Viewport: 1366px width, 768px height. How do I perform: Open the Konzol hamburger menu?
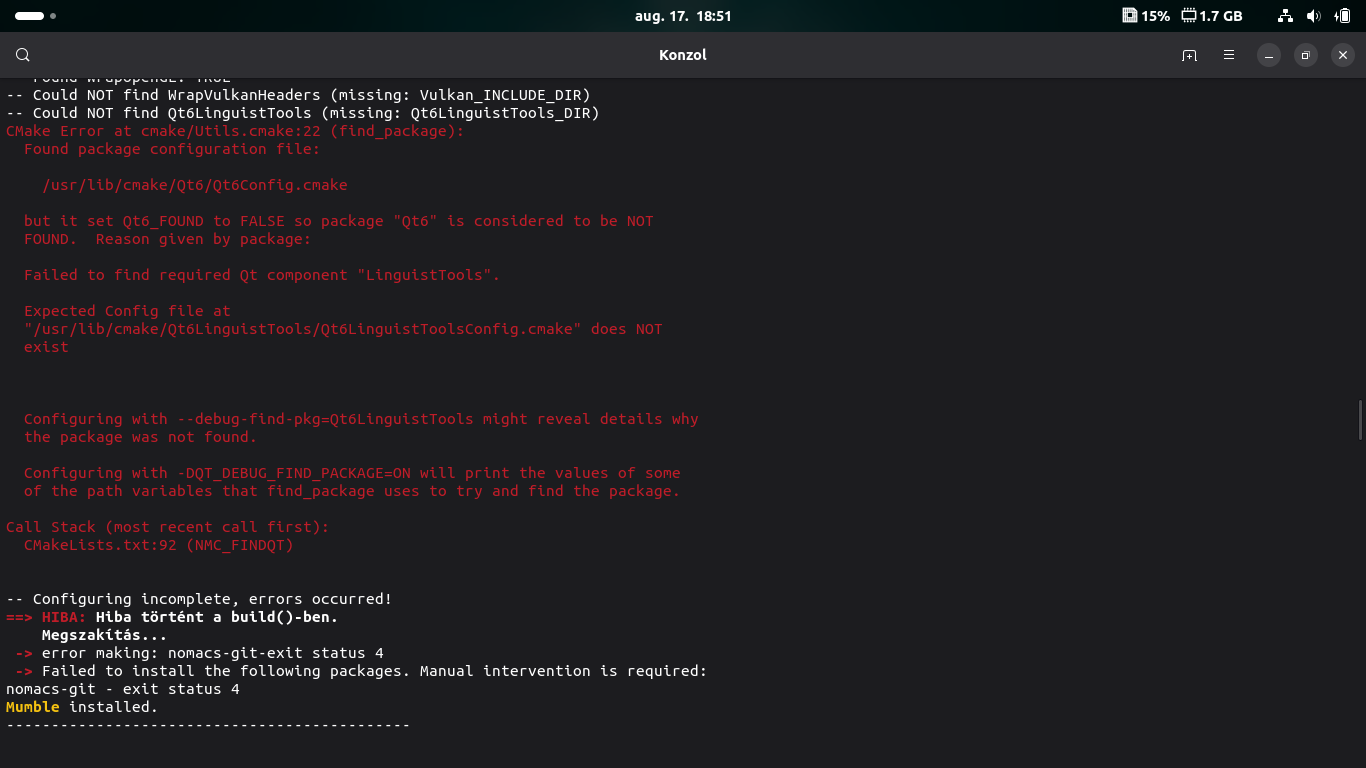pos(1229,55)
